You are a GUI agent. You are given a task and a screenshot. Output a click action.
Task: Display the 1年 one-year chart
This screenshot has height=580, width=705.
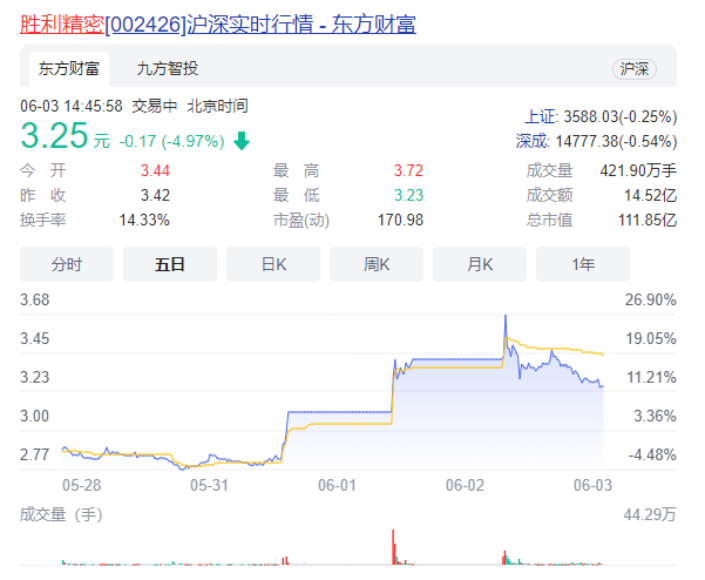tap(583, 264)
